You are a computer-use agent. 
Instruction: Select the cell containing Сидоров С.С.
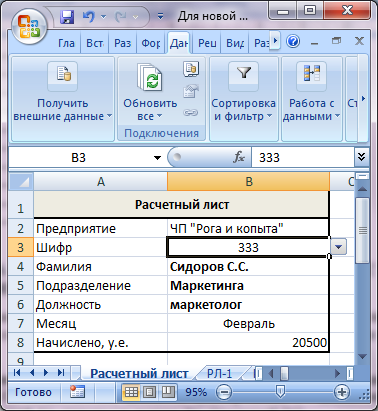[x=248, y=266]
